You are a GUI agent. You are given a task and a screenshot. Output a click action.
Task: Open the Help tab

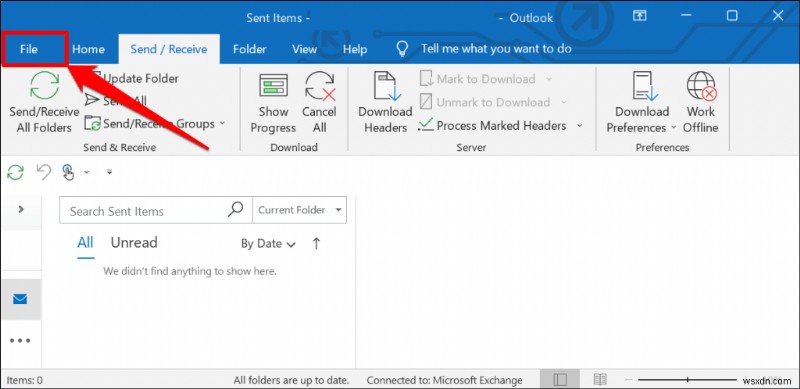coord(355,49)
